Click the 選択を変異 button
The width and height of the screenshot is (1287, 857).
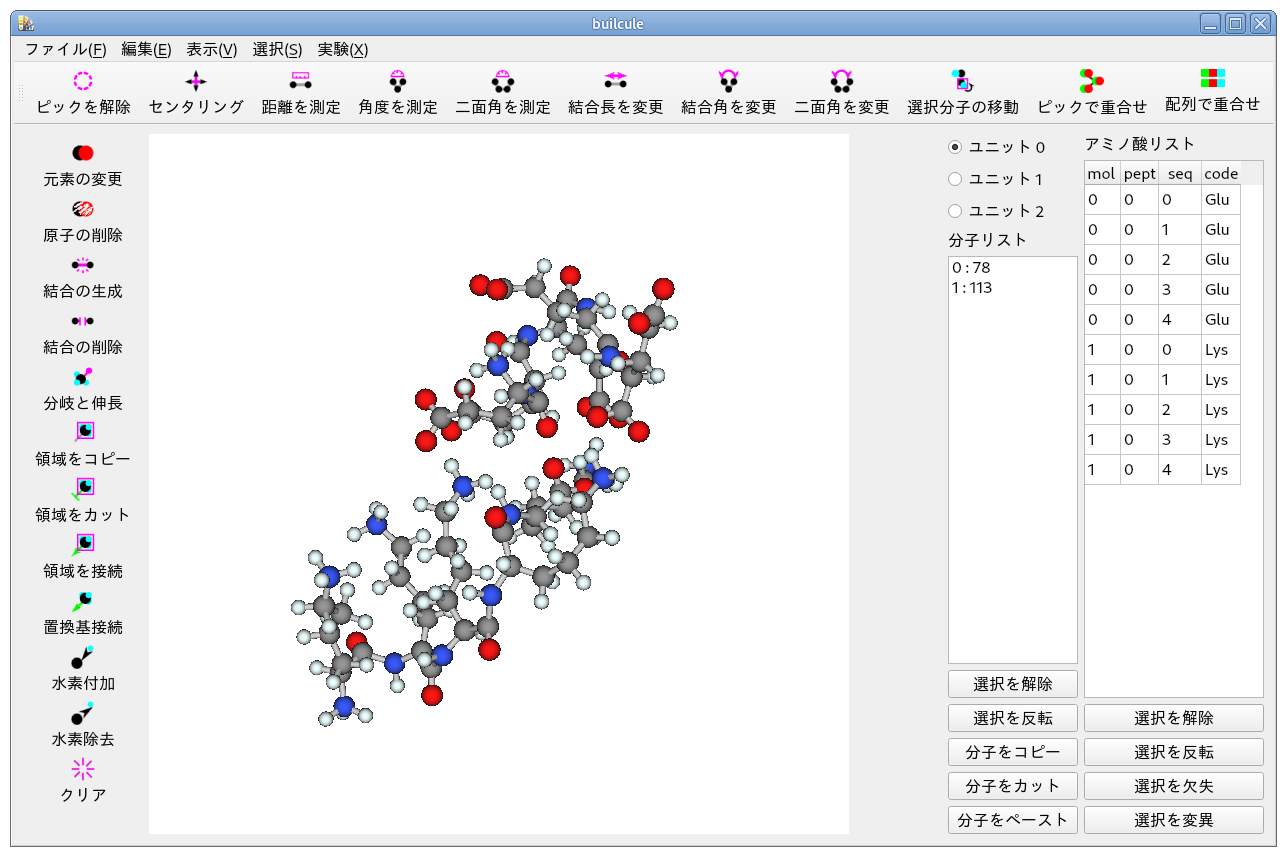1173,820
